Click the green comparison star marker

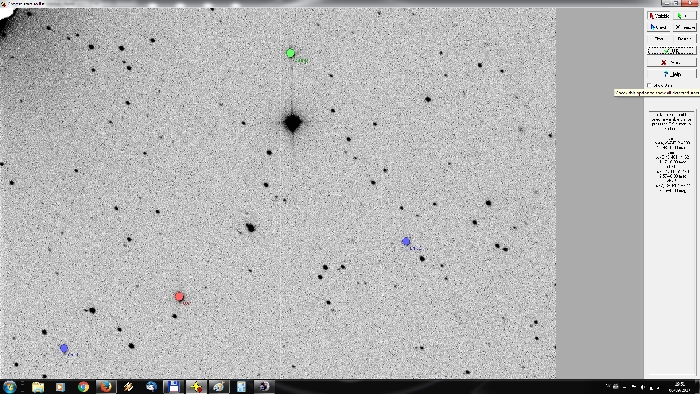click(290, 53)
